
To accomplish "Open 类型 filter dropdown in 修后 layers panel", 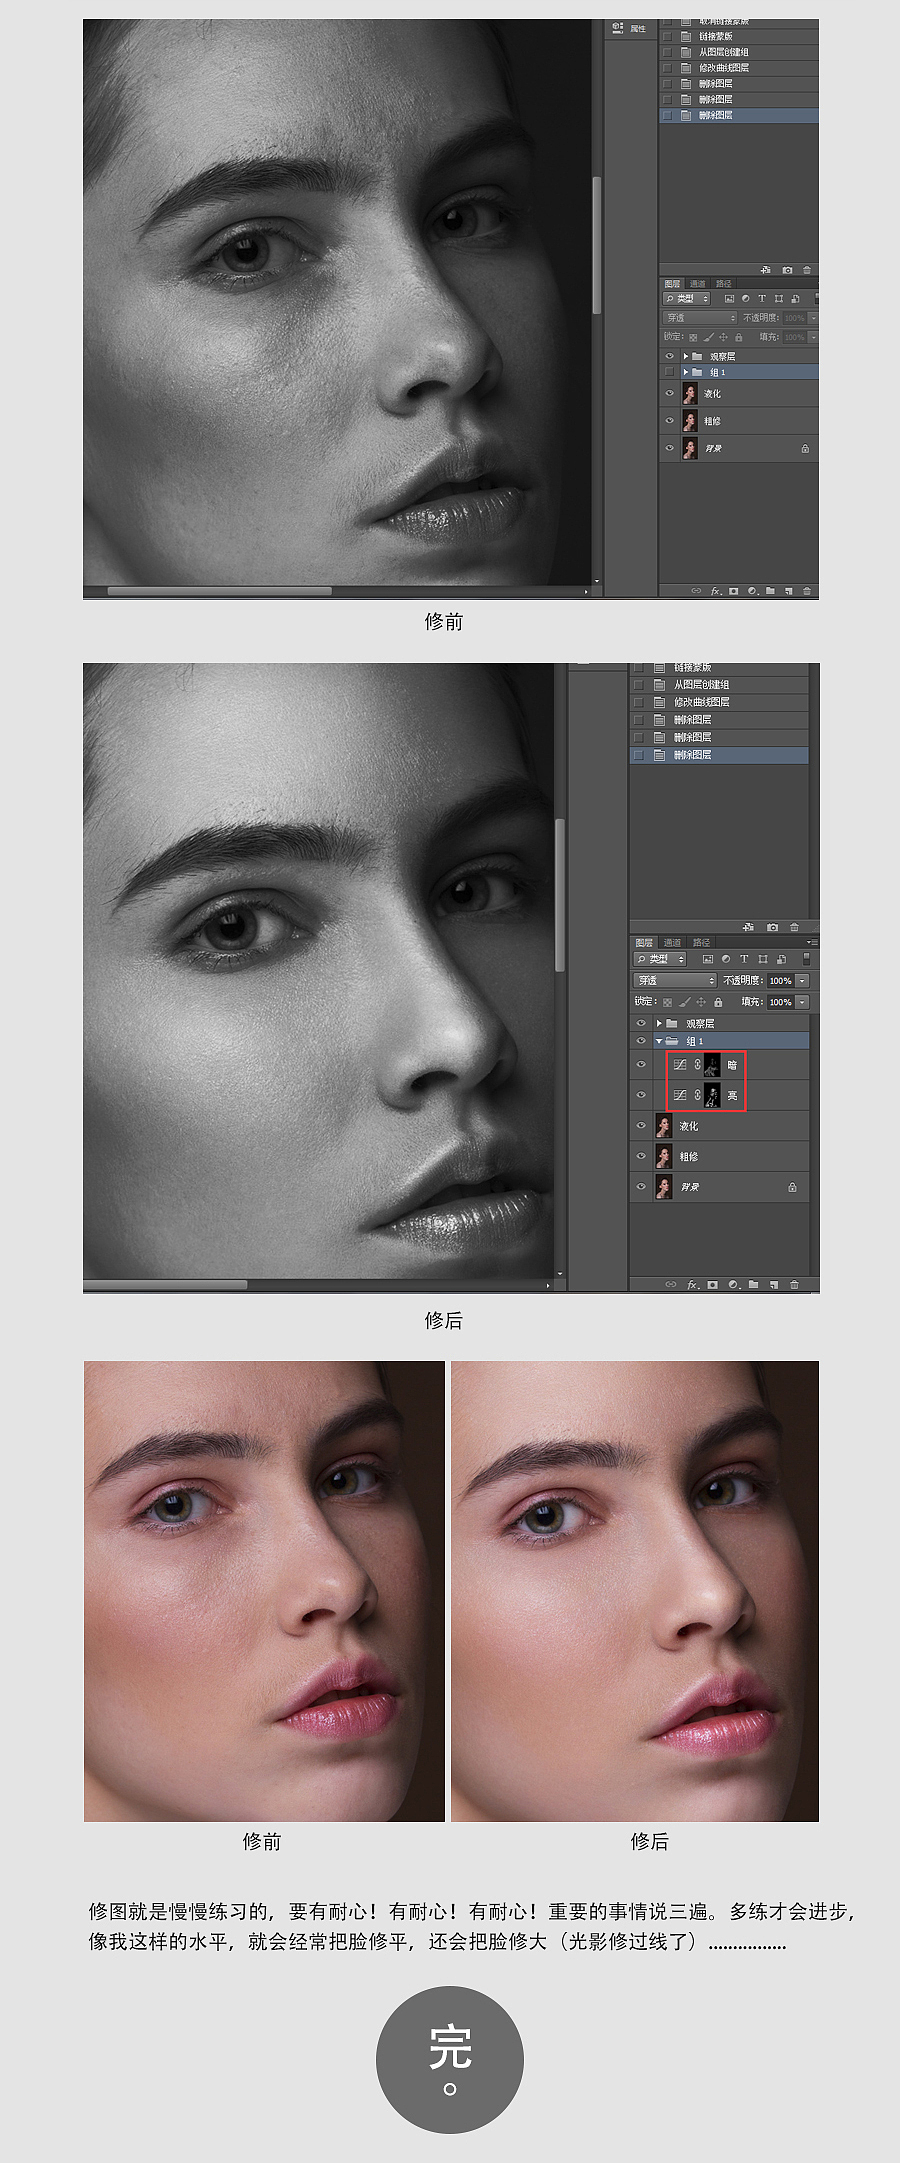I will point(660,959).
